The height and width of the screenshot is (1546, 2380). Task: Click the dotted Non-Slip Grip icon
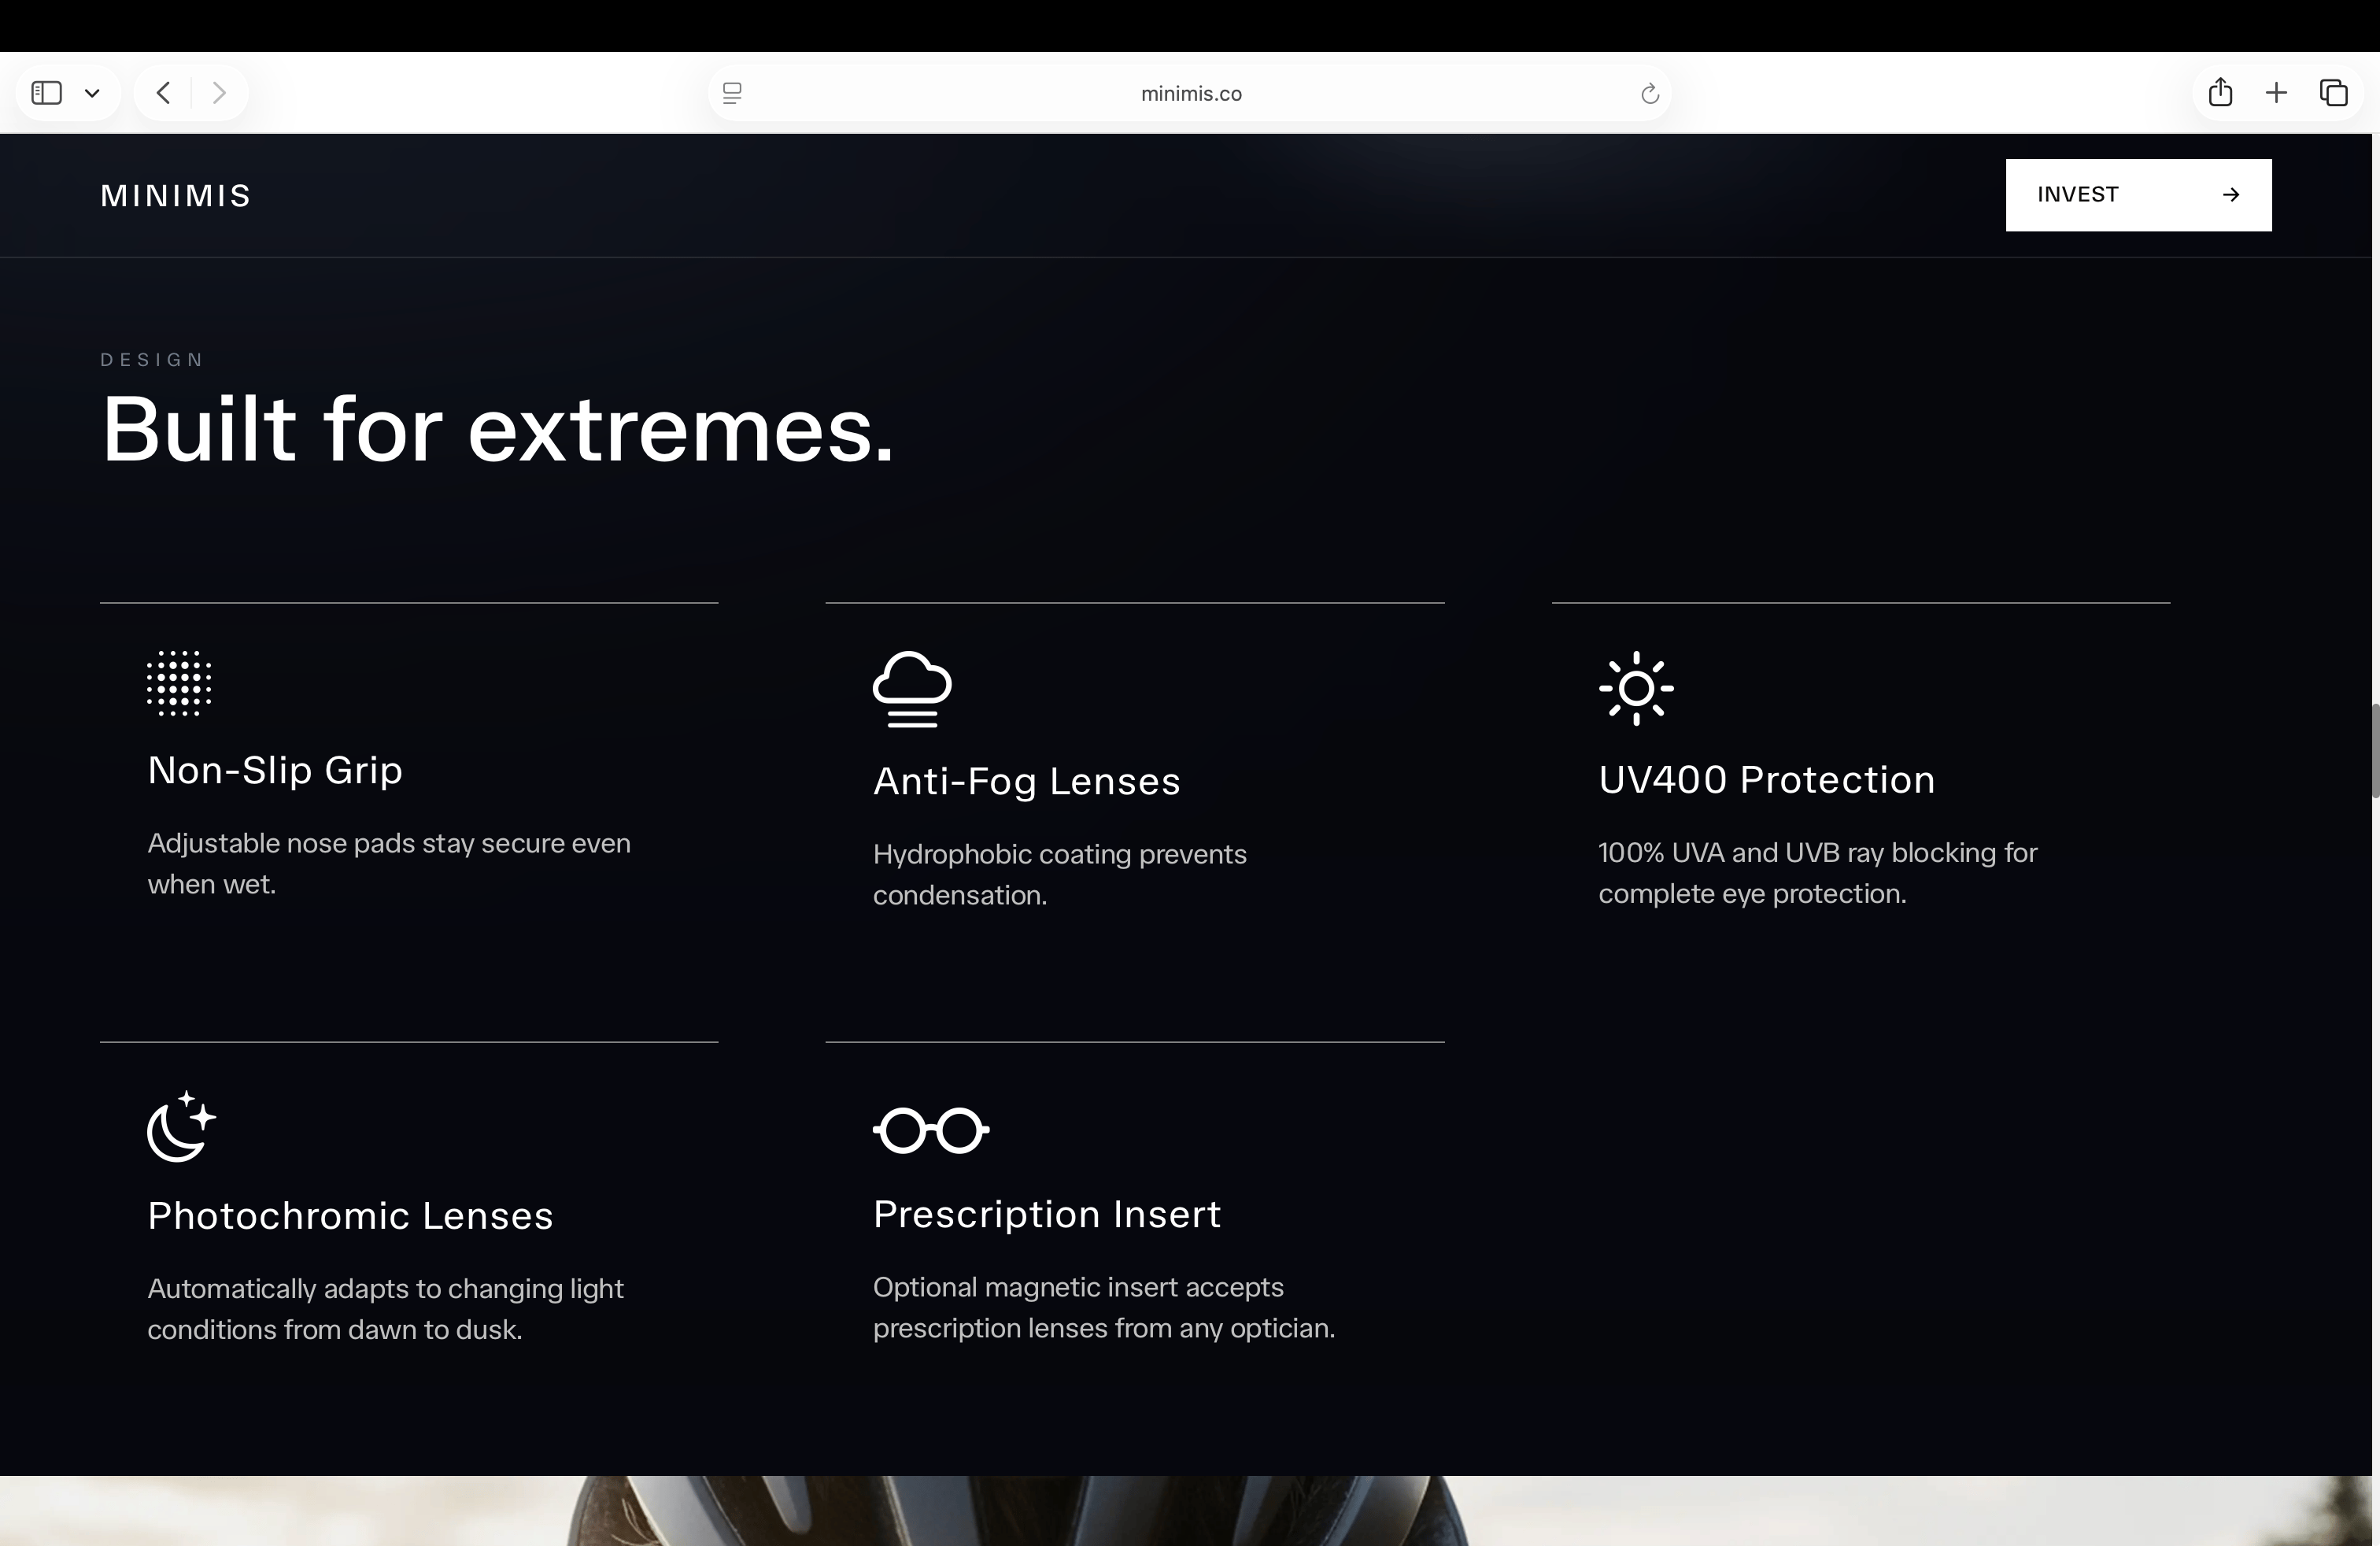coord(179,683)
